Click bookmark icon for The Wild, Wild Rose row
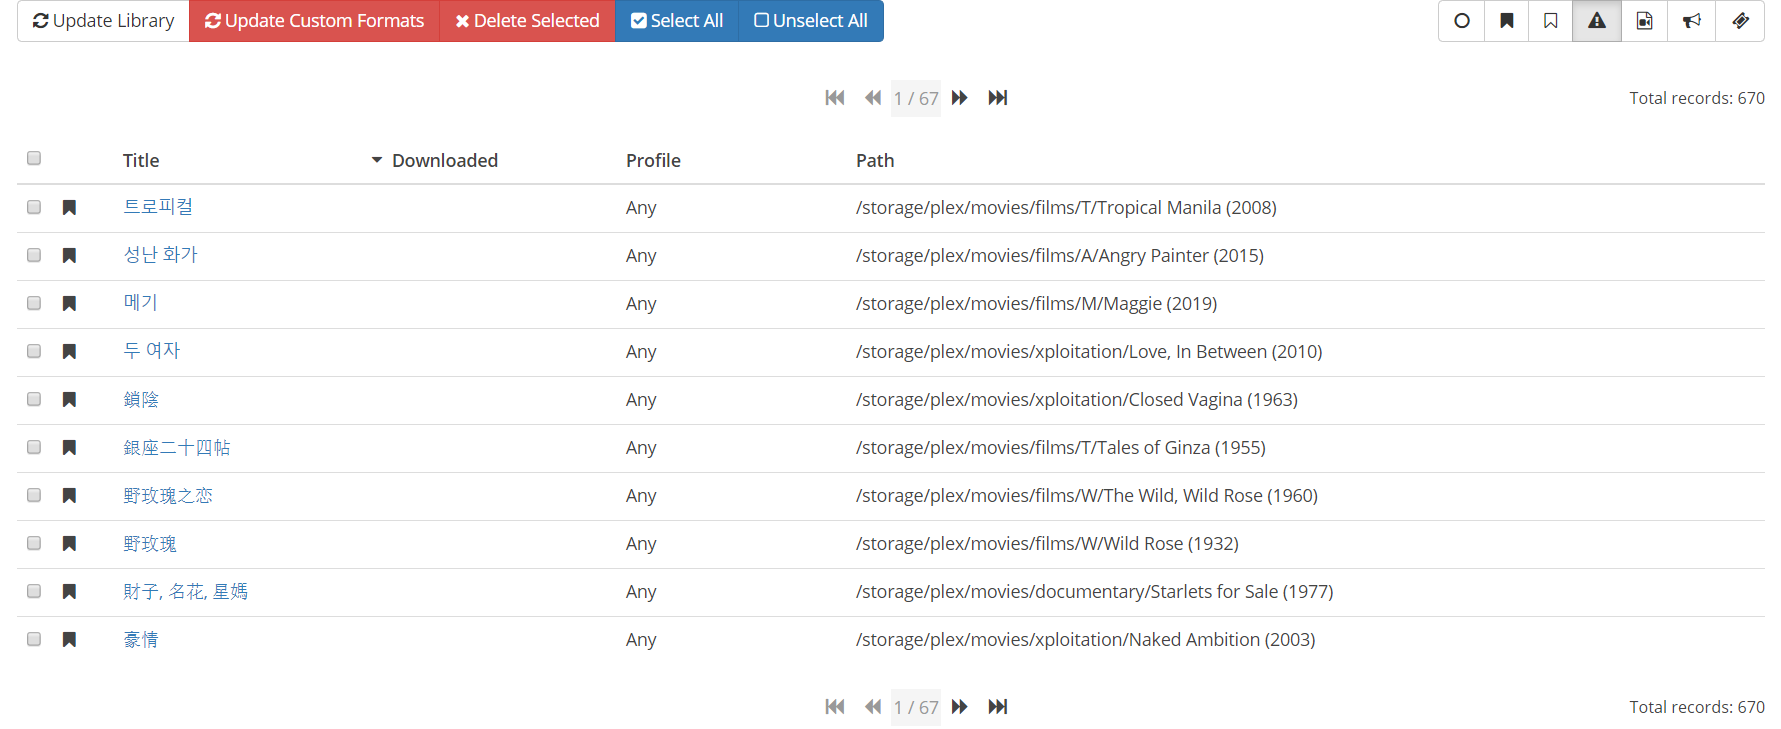1781x729 pixels. [x=69, y=496]
